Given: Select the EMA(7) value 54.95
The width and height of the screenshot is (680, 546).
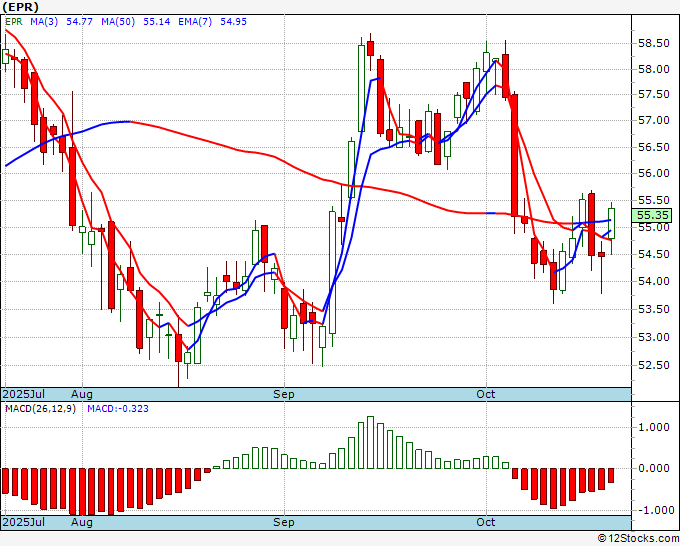Looking at the screenshot, I should coord(233,21).
